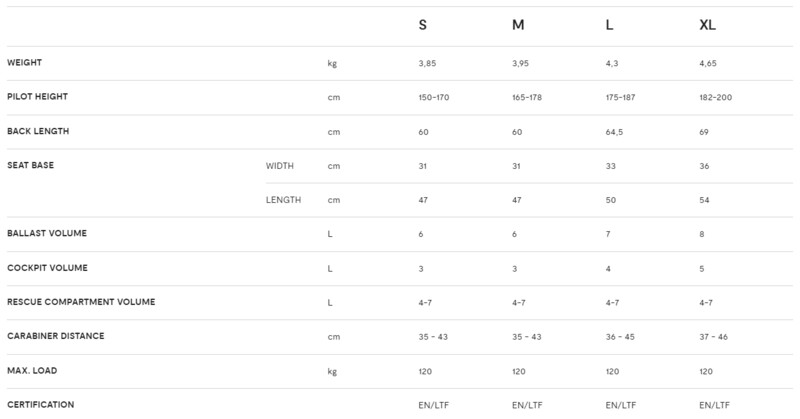800x419 pixels.
Task: Click the WEIGHT row label
Action: click(24, 62)
